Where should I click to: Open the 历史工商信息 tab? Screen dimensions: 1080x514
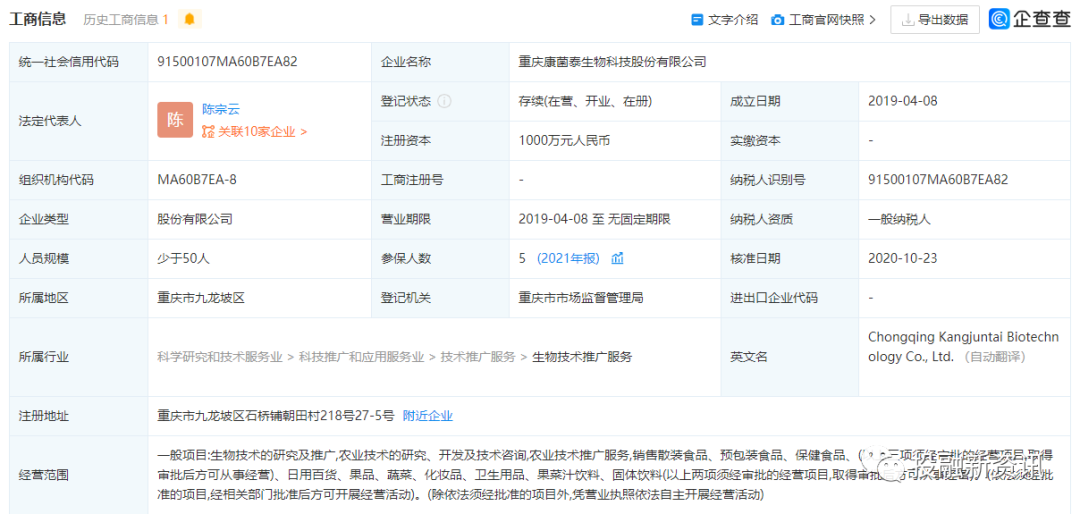[126, 19]
